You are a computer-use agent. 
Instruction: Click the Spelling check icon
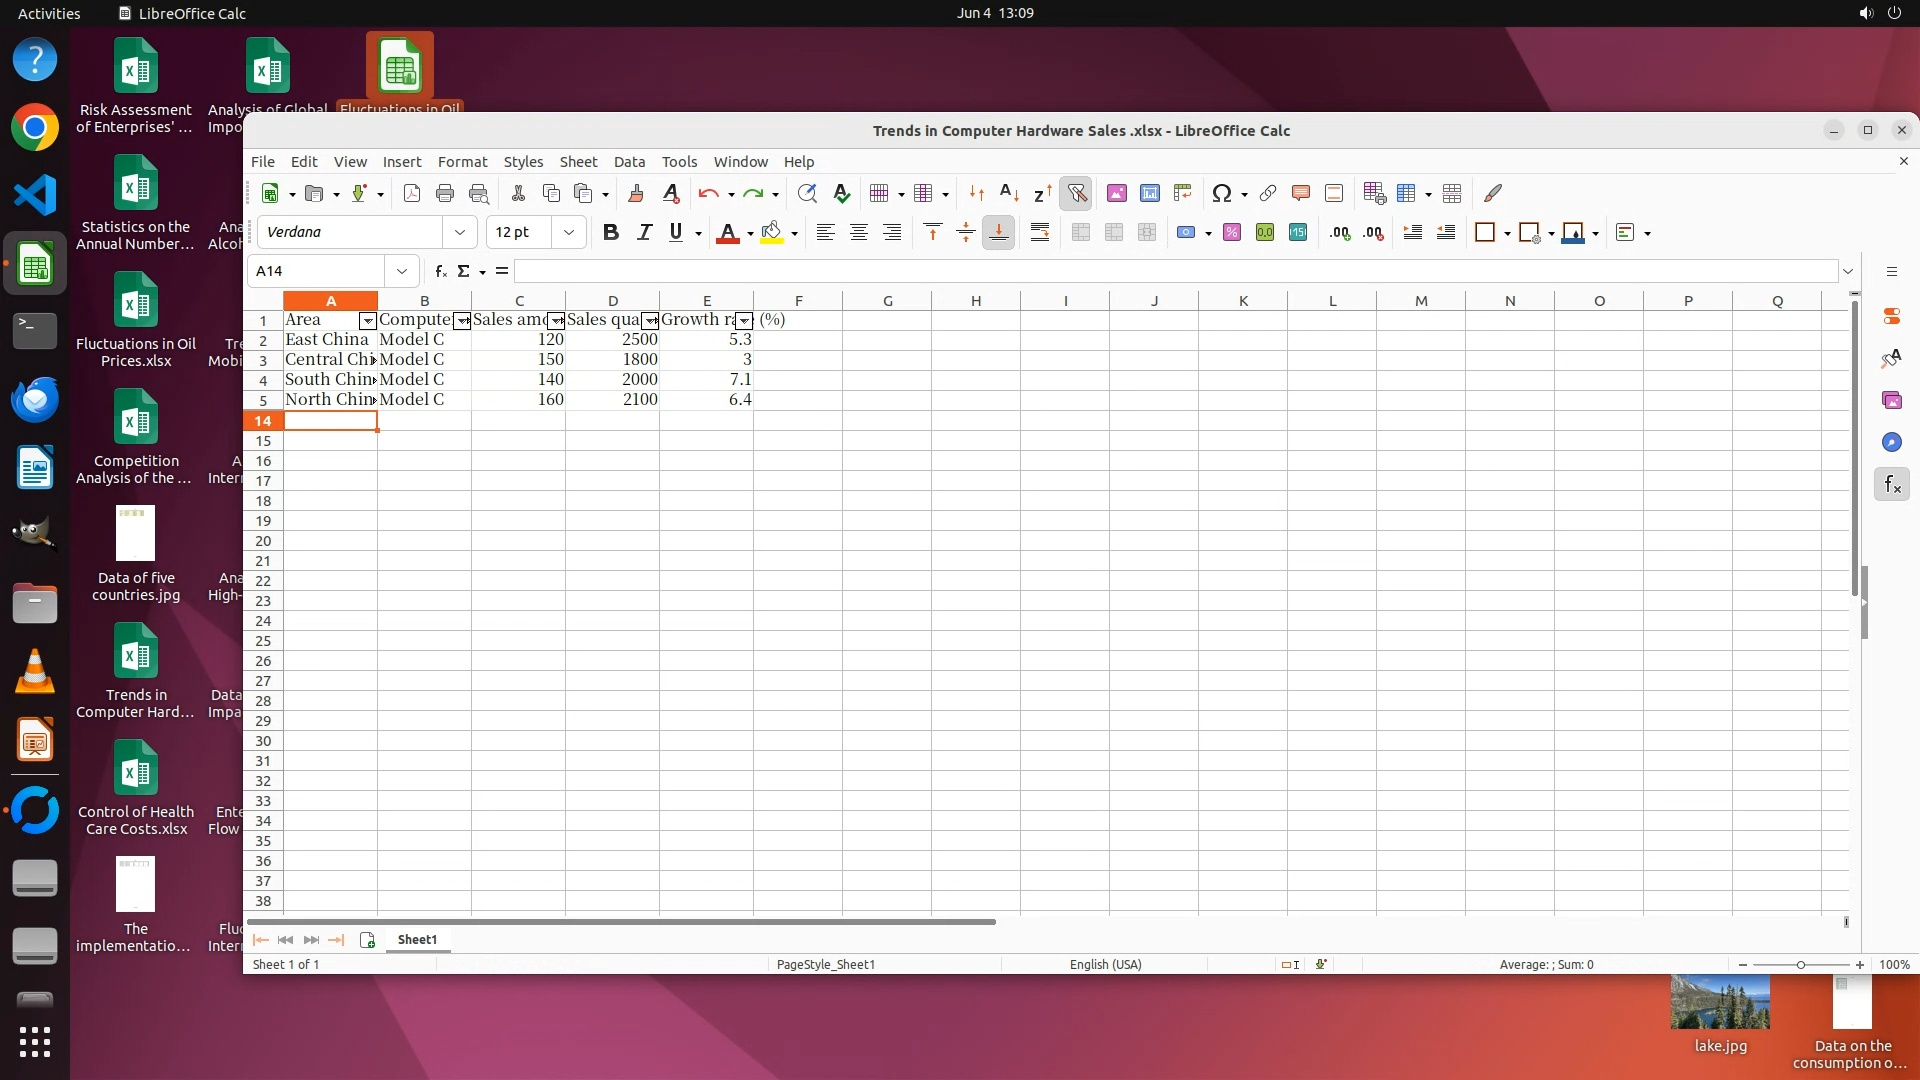pos(842,194)
